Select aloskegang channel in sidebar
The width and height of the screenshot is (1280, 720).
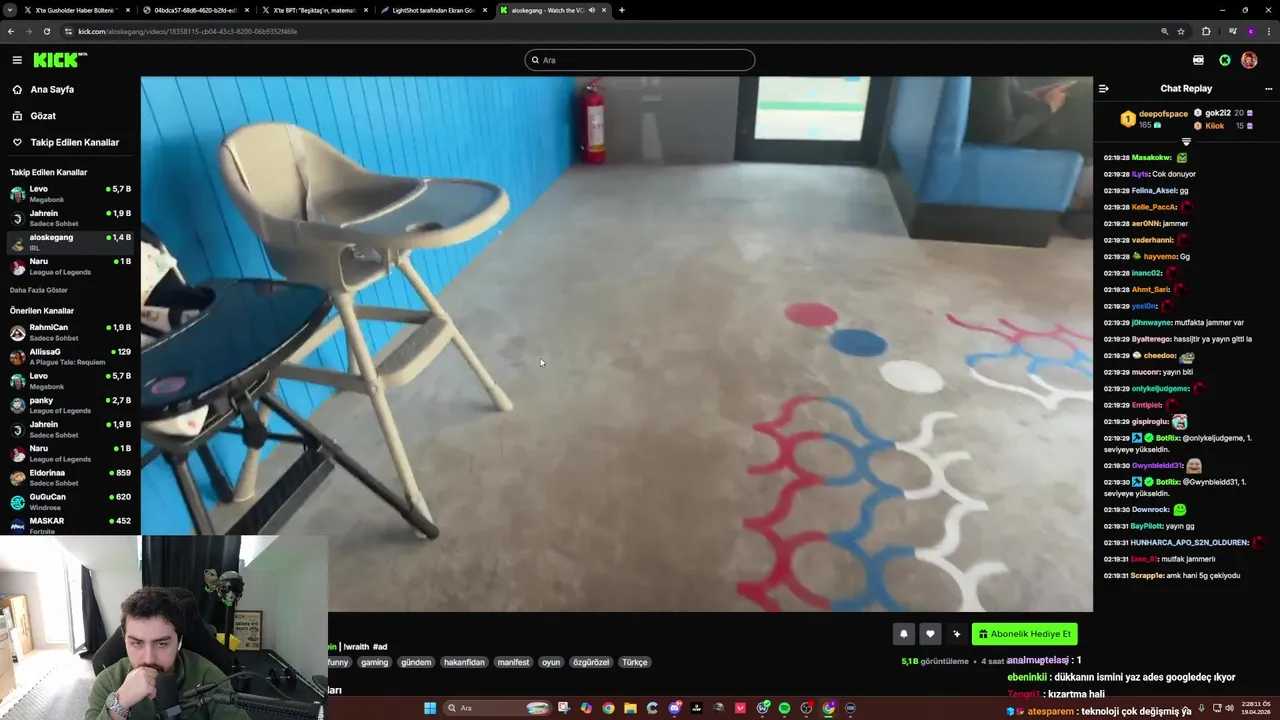tap(70, 242)
